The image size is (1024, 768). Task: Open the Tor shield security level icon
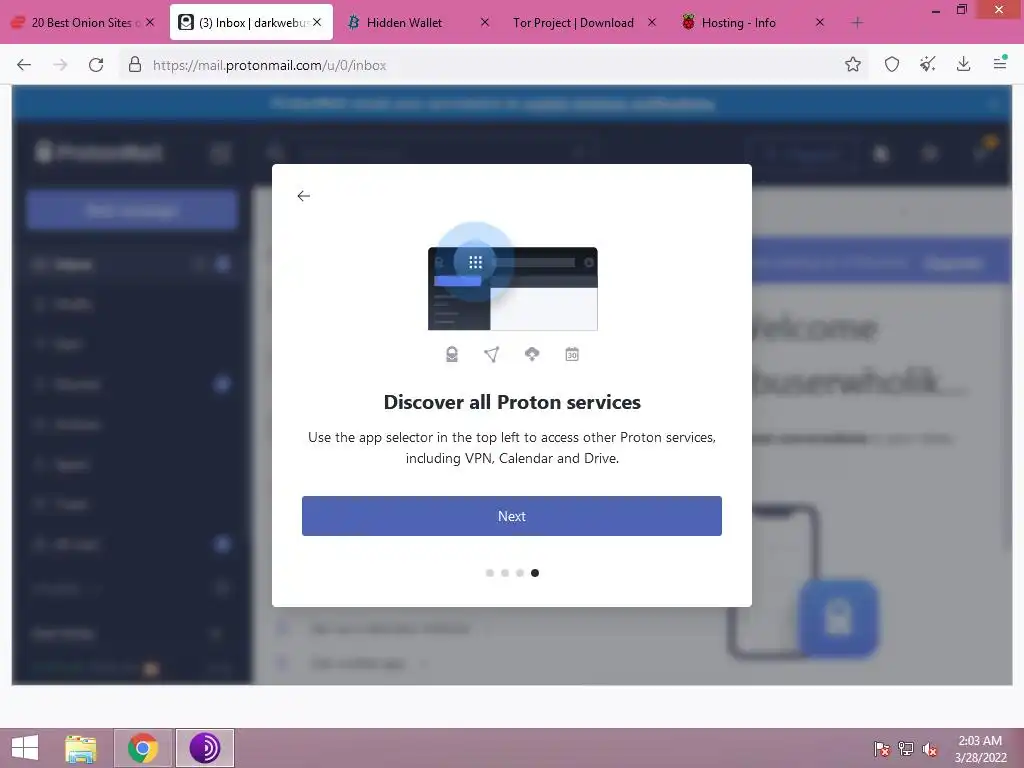point(891,64)
